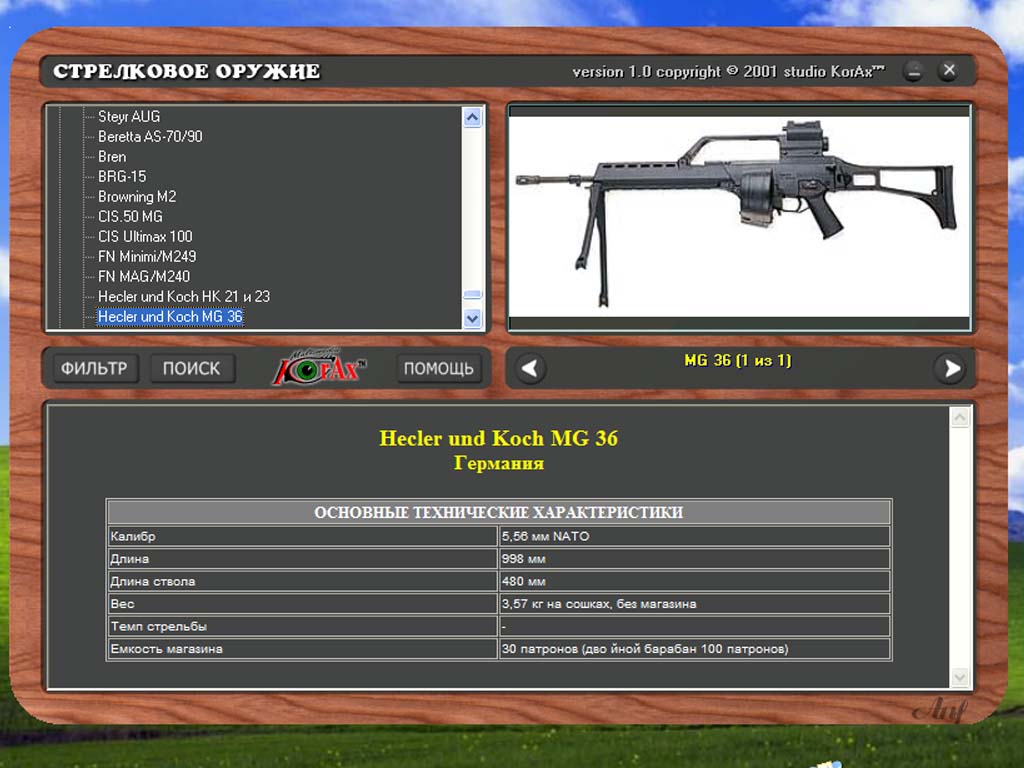The image size is (1024, 768).
Task: Show previous image with left arrow
Action: click(x=530, y=369)
